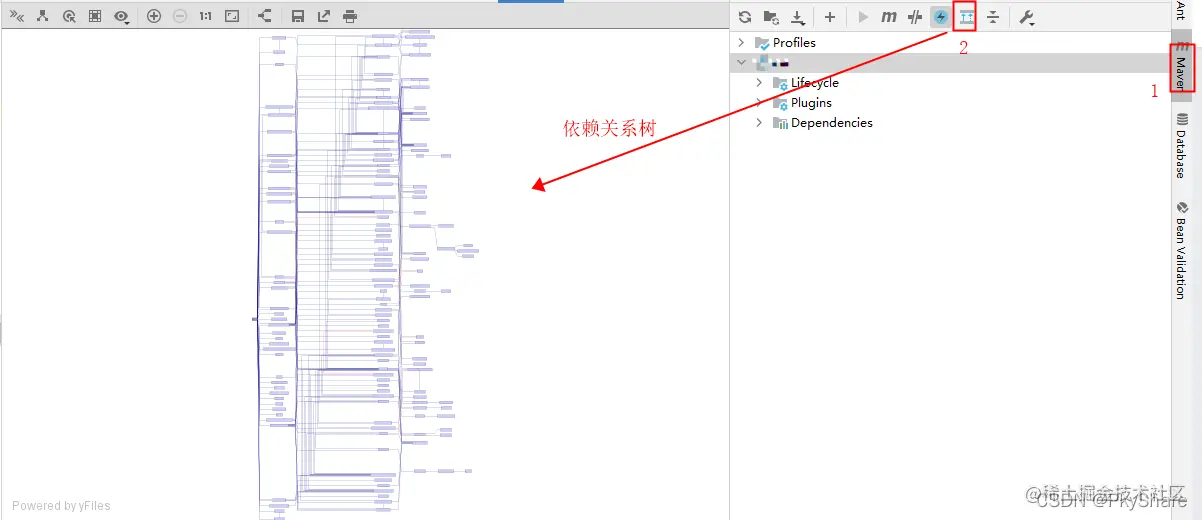Expand the Profiles node
The width and height of the screenshot is (1202, 520).
pyautogui.click(x=741, y=43)
